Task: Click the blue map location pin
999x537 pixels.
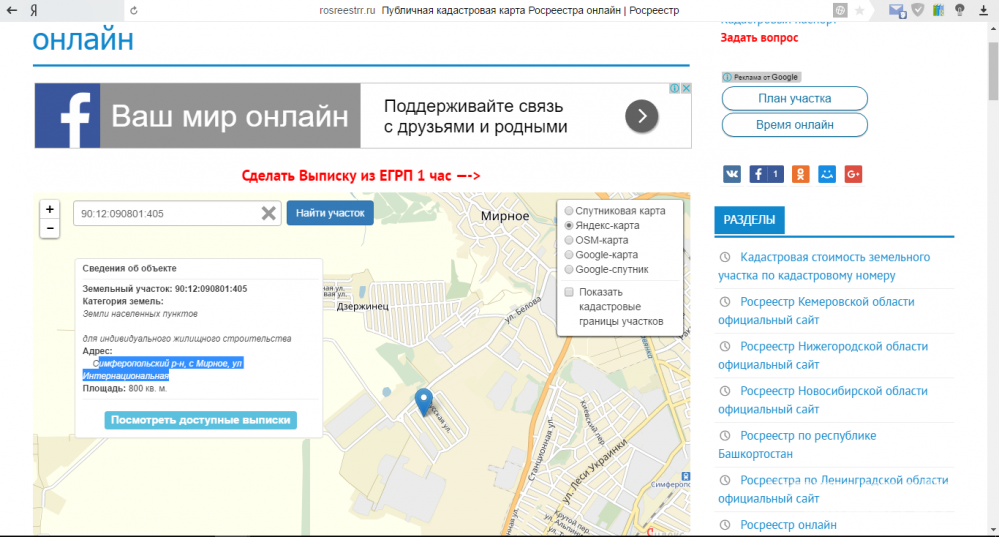Action: tap(423, 402)
